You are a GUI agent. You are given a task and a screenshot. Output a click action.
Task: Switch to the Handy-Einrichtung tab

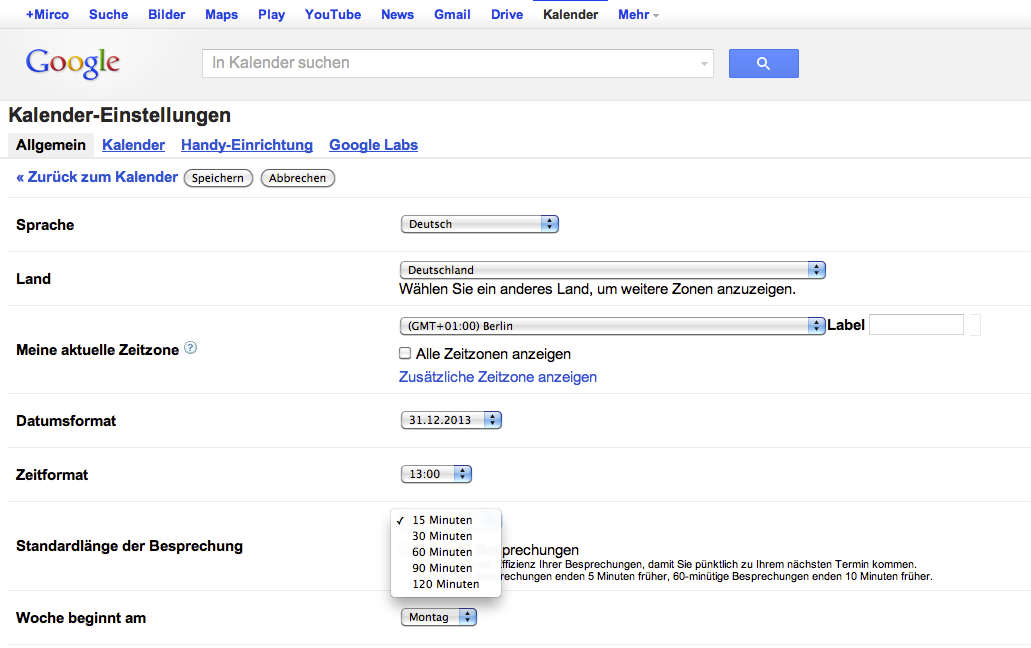[247, 145]
